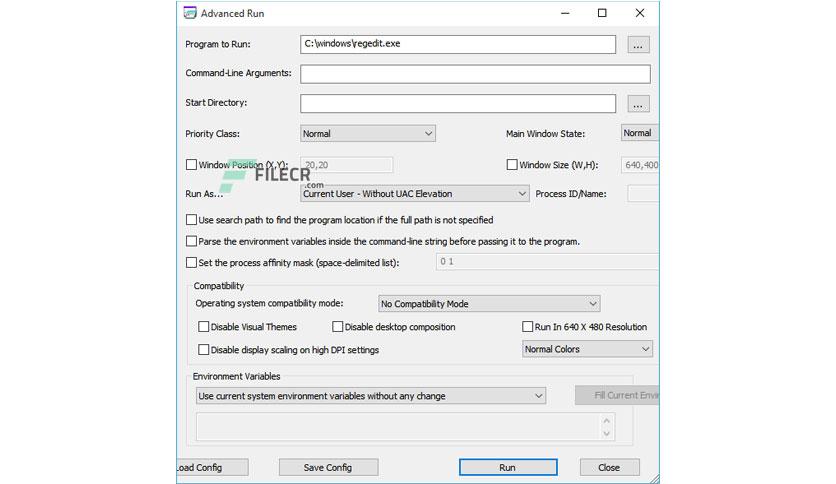Browse for the program to run
Image resolution: width=836 pixels, height=484 pixels.
(638, 45)
